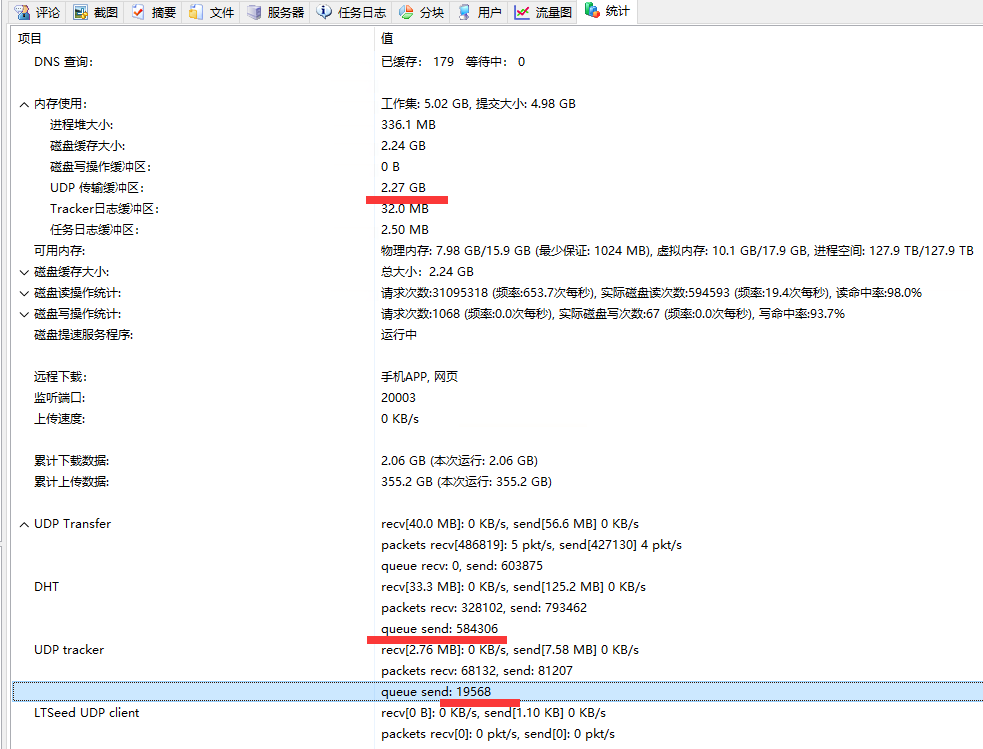Click the 截图 tab icon

click(80, 13)
